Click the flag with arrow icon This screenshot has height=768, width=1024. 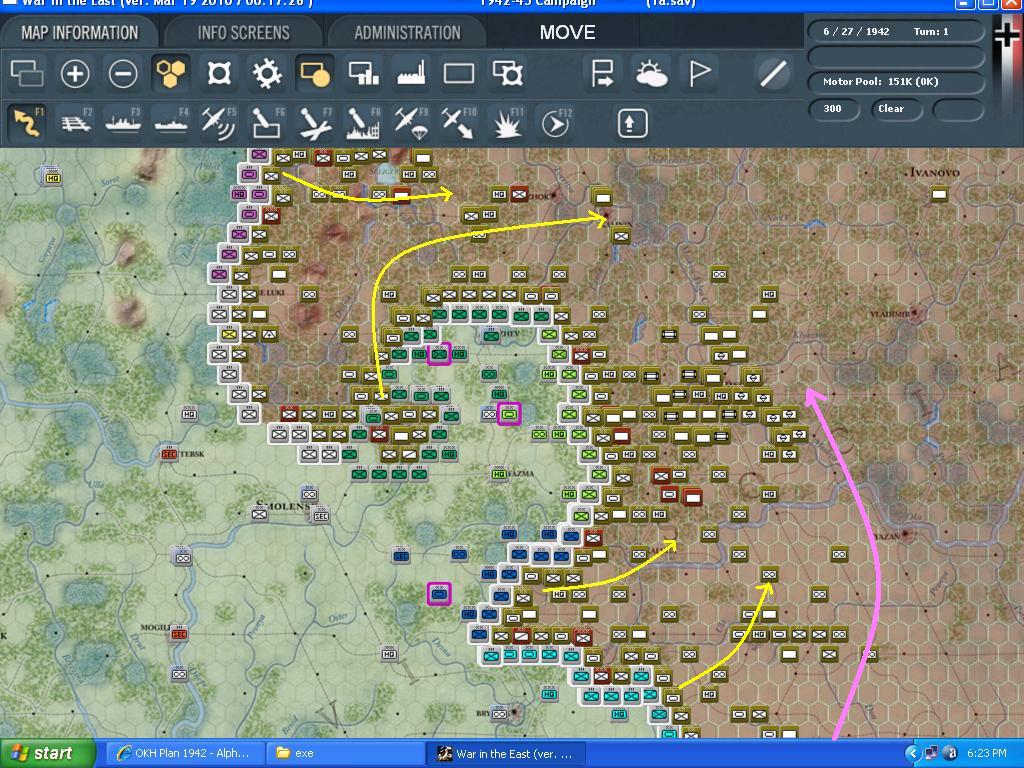pos(601,73)
